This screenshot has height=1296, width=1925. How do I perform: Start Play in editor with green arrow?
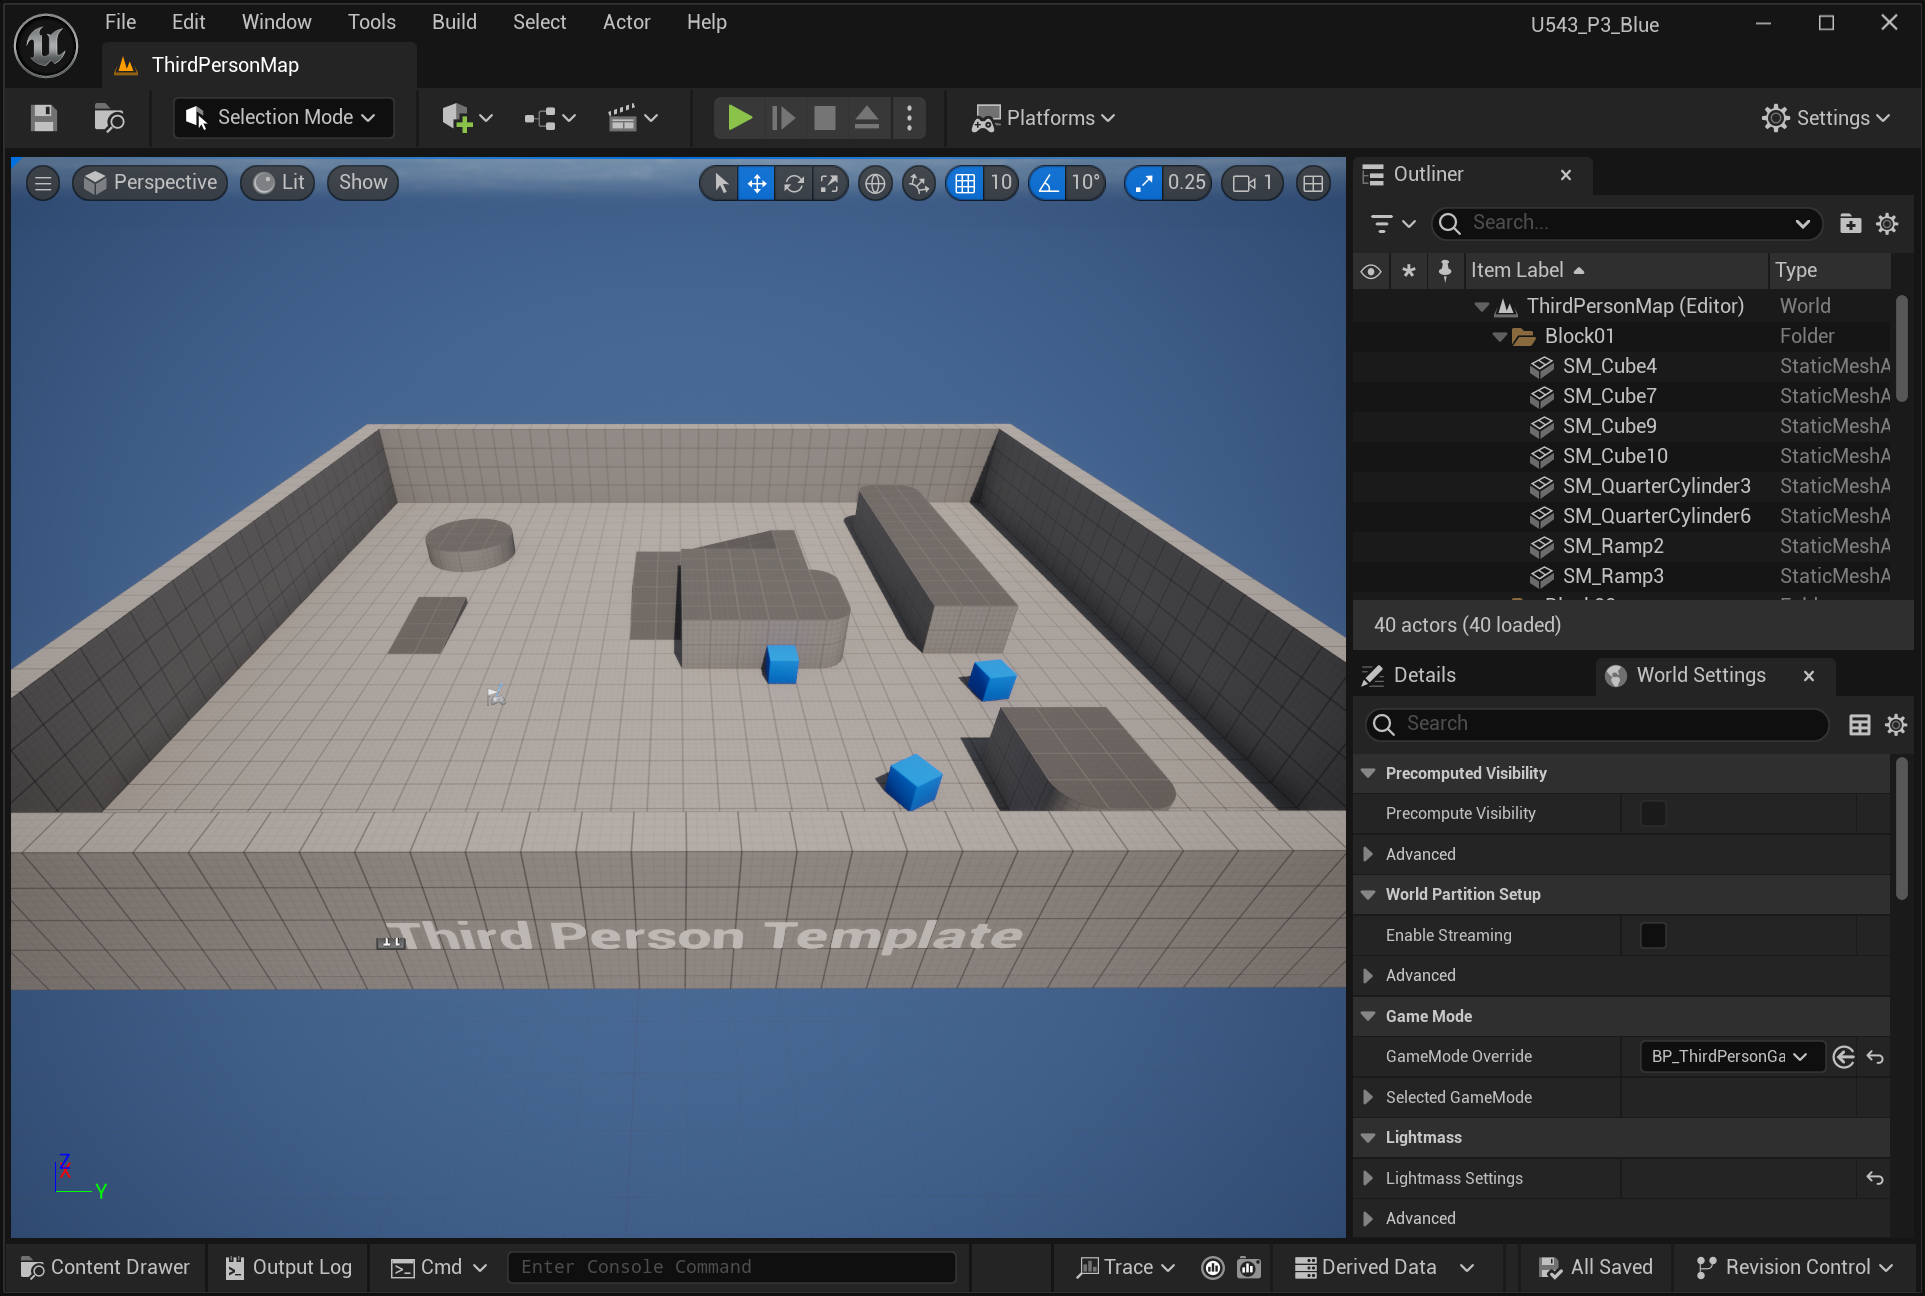tap(739, 118)
